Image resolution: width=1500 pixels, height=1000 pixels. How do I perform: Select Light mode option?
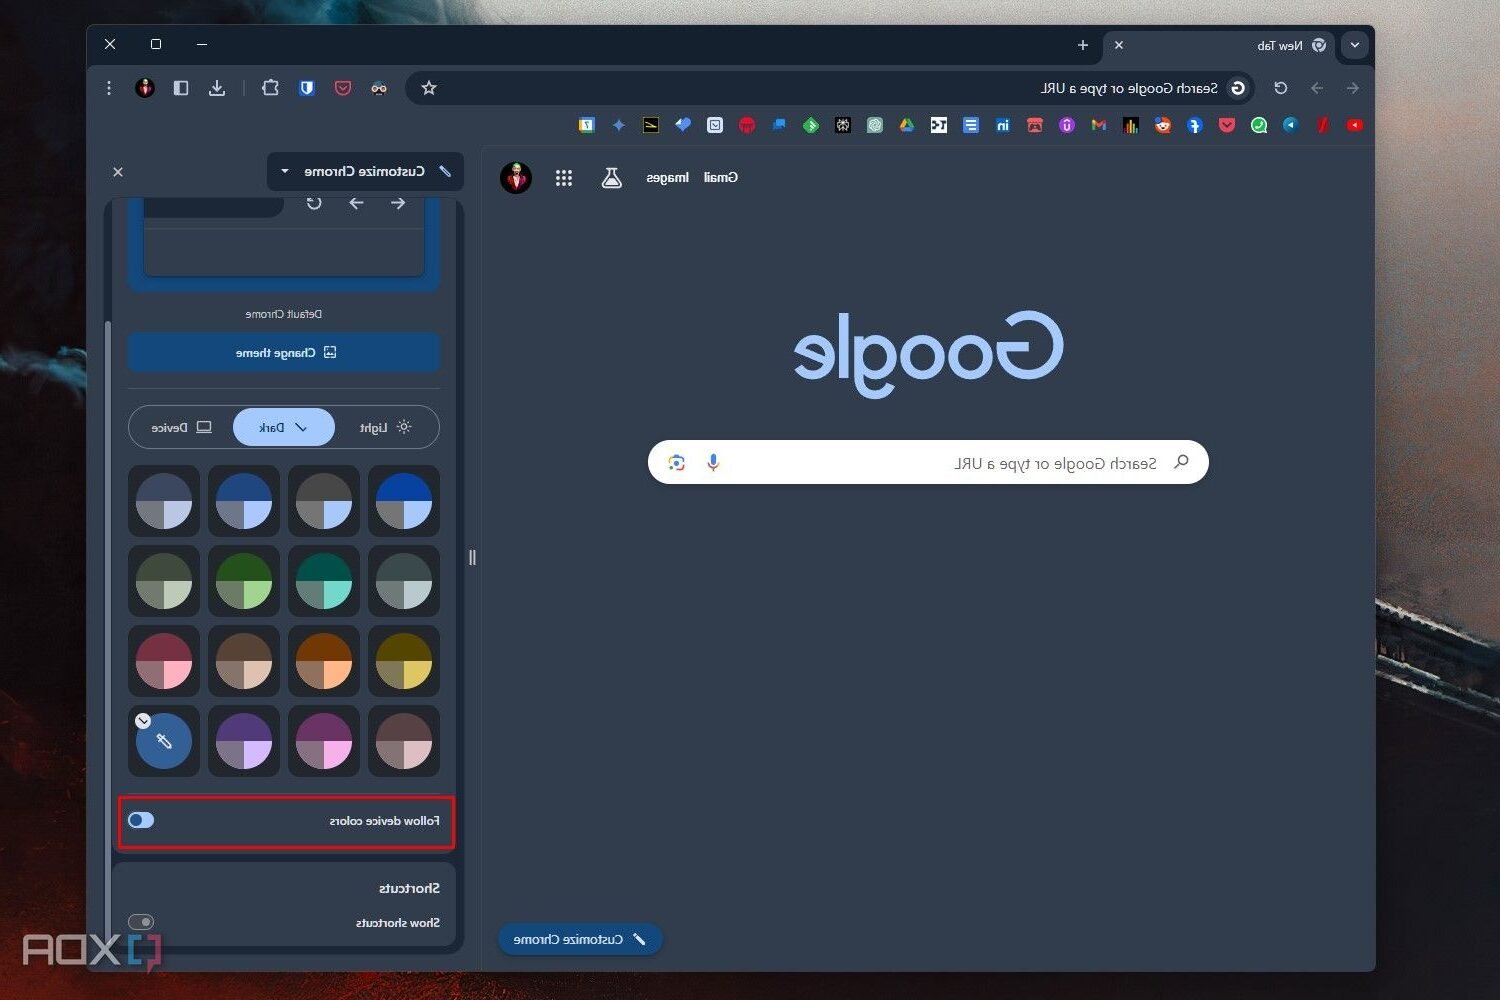point(385,427)
